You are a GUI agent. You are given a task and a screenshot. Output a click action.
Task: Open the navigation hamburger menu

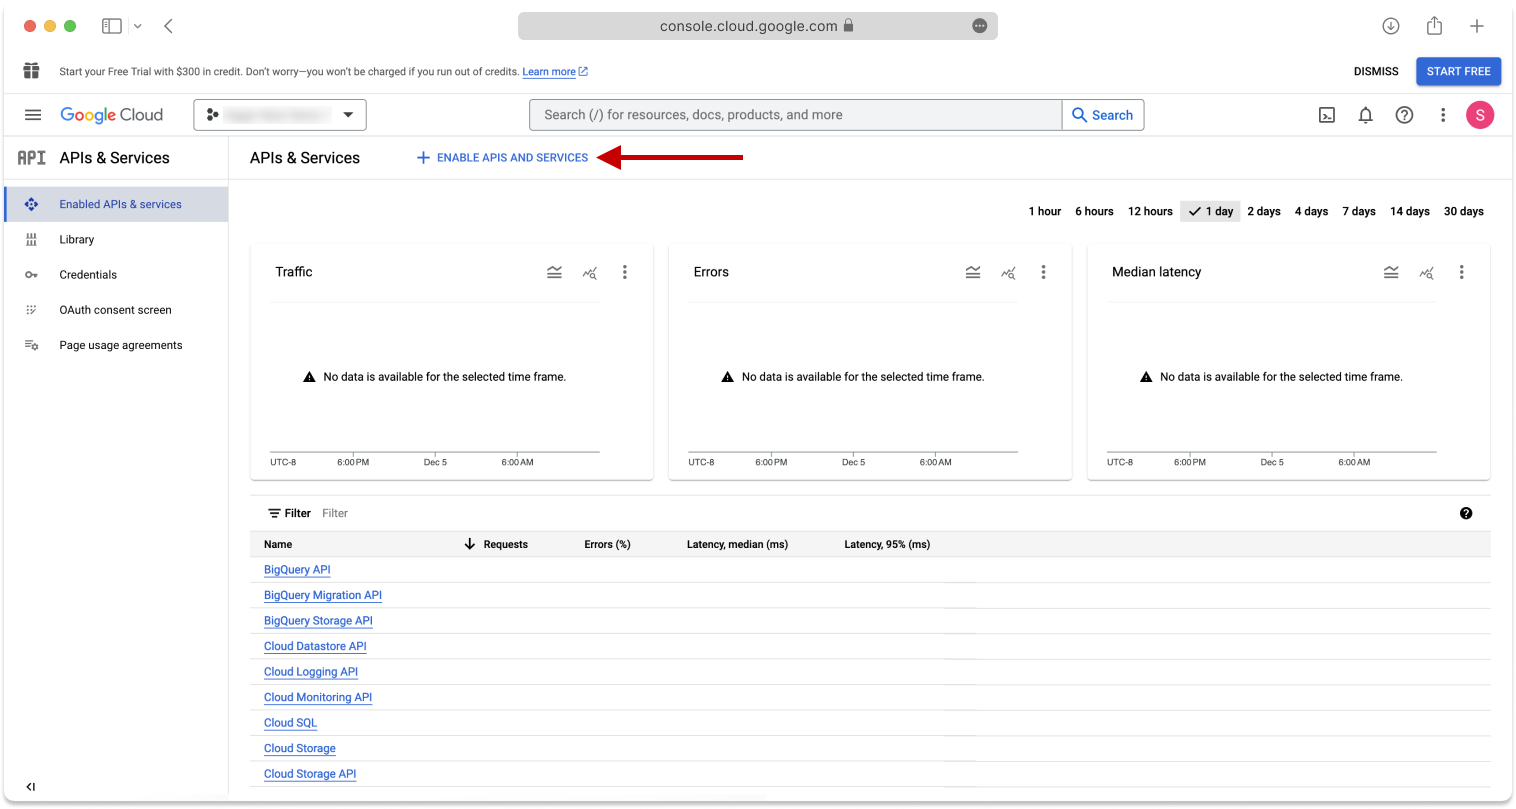pyautogui.click(x=32, y=114)
